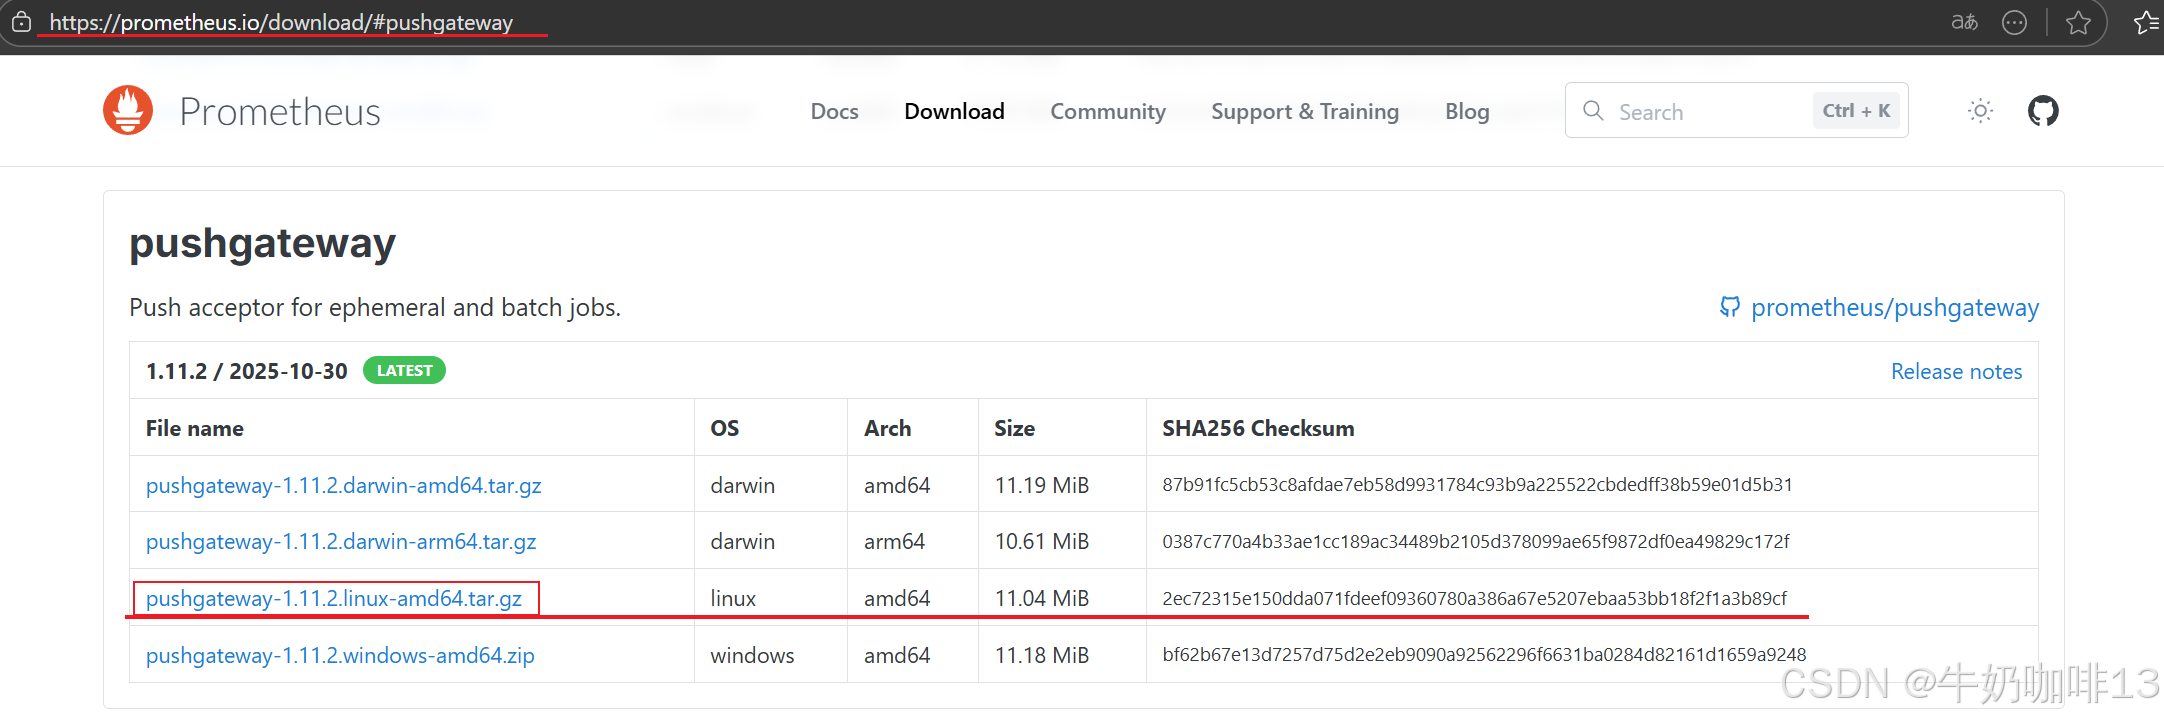This screenshot has height=720, width=2164.
Task: Toggle the light/dark theme sun icon
Action: [x=1980, y=111]
